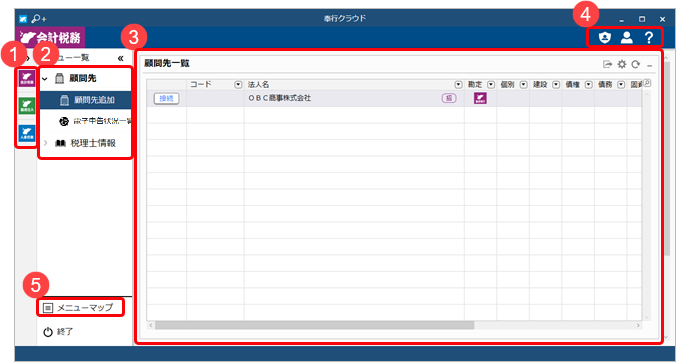
Task: Click the magnifier plus icon in title bar
Action: coord(39,19)
